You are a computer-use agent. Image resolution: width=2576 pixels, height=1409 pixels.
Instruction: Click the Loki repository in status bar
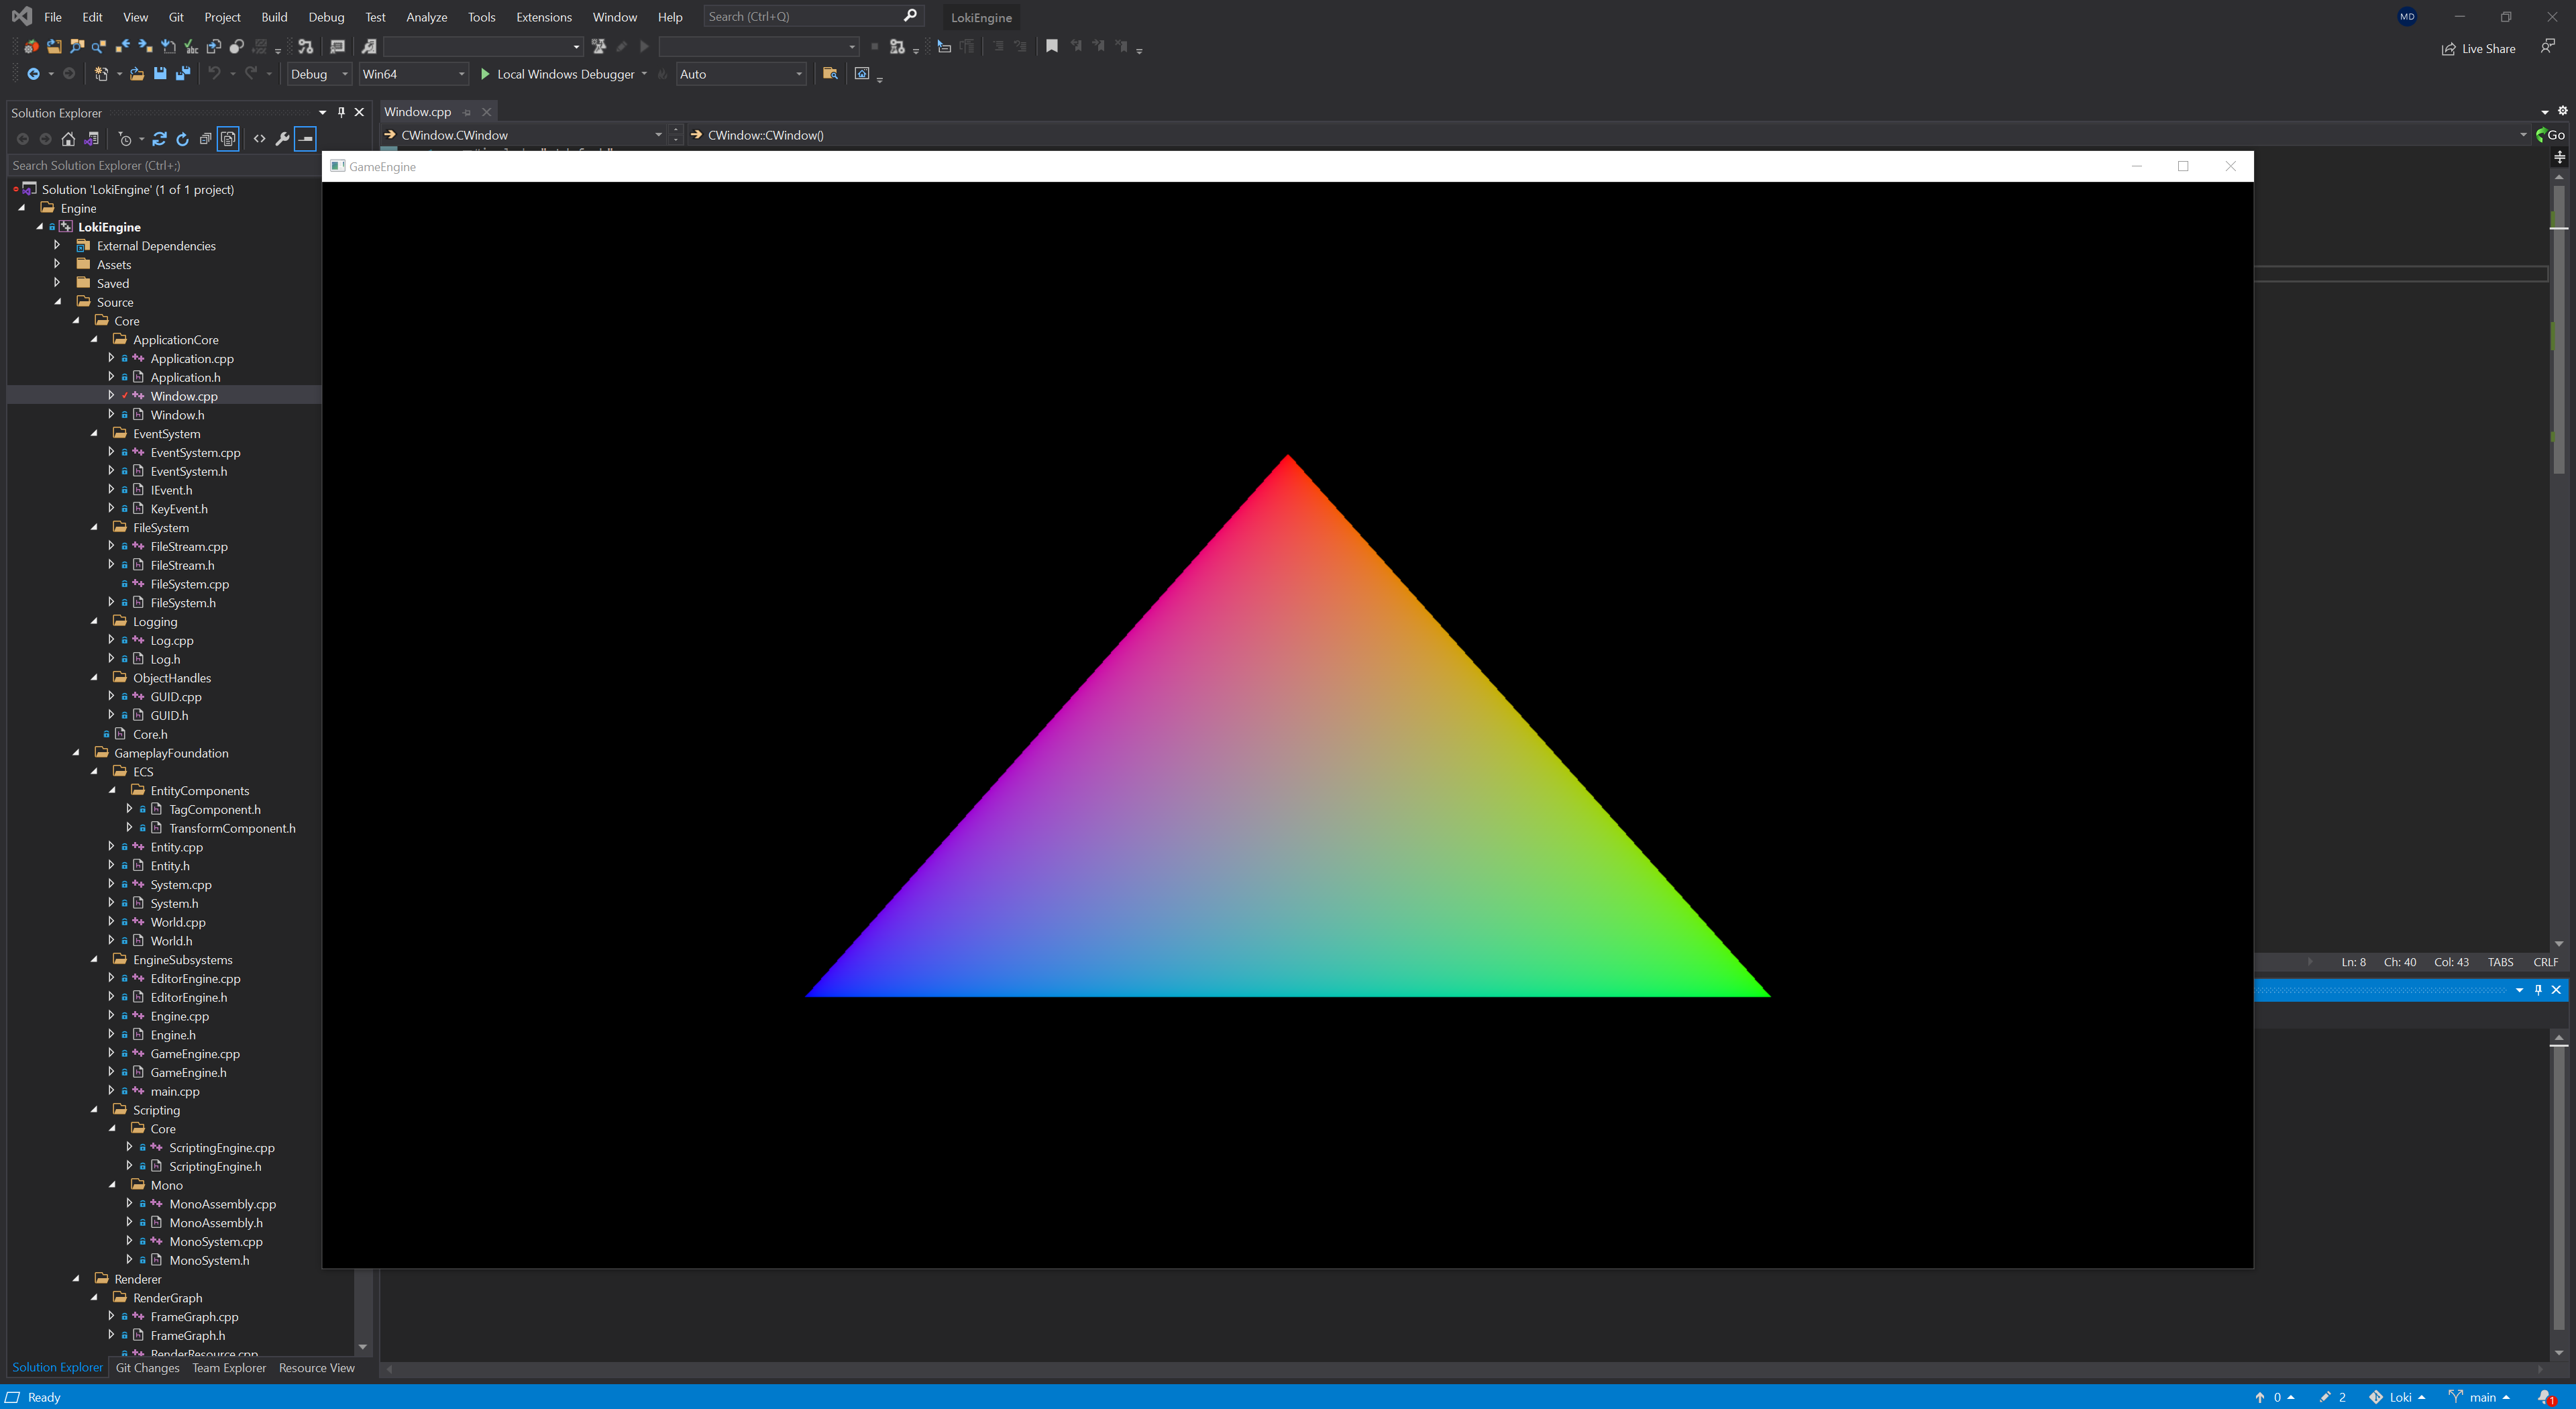(2396, 1397)
